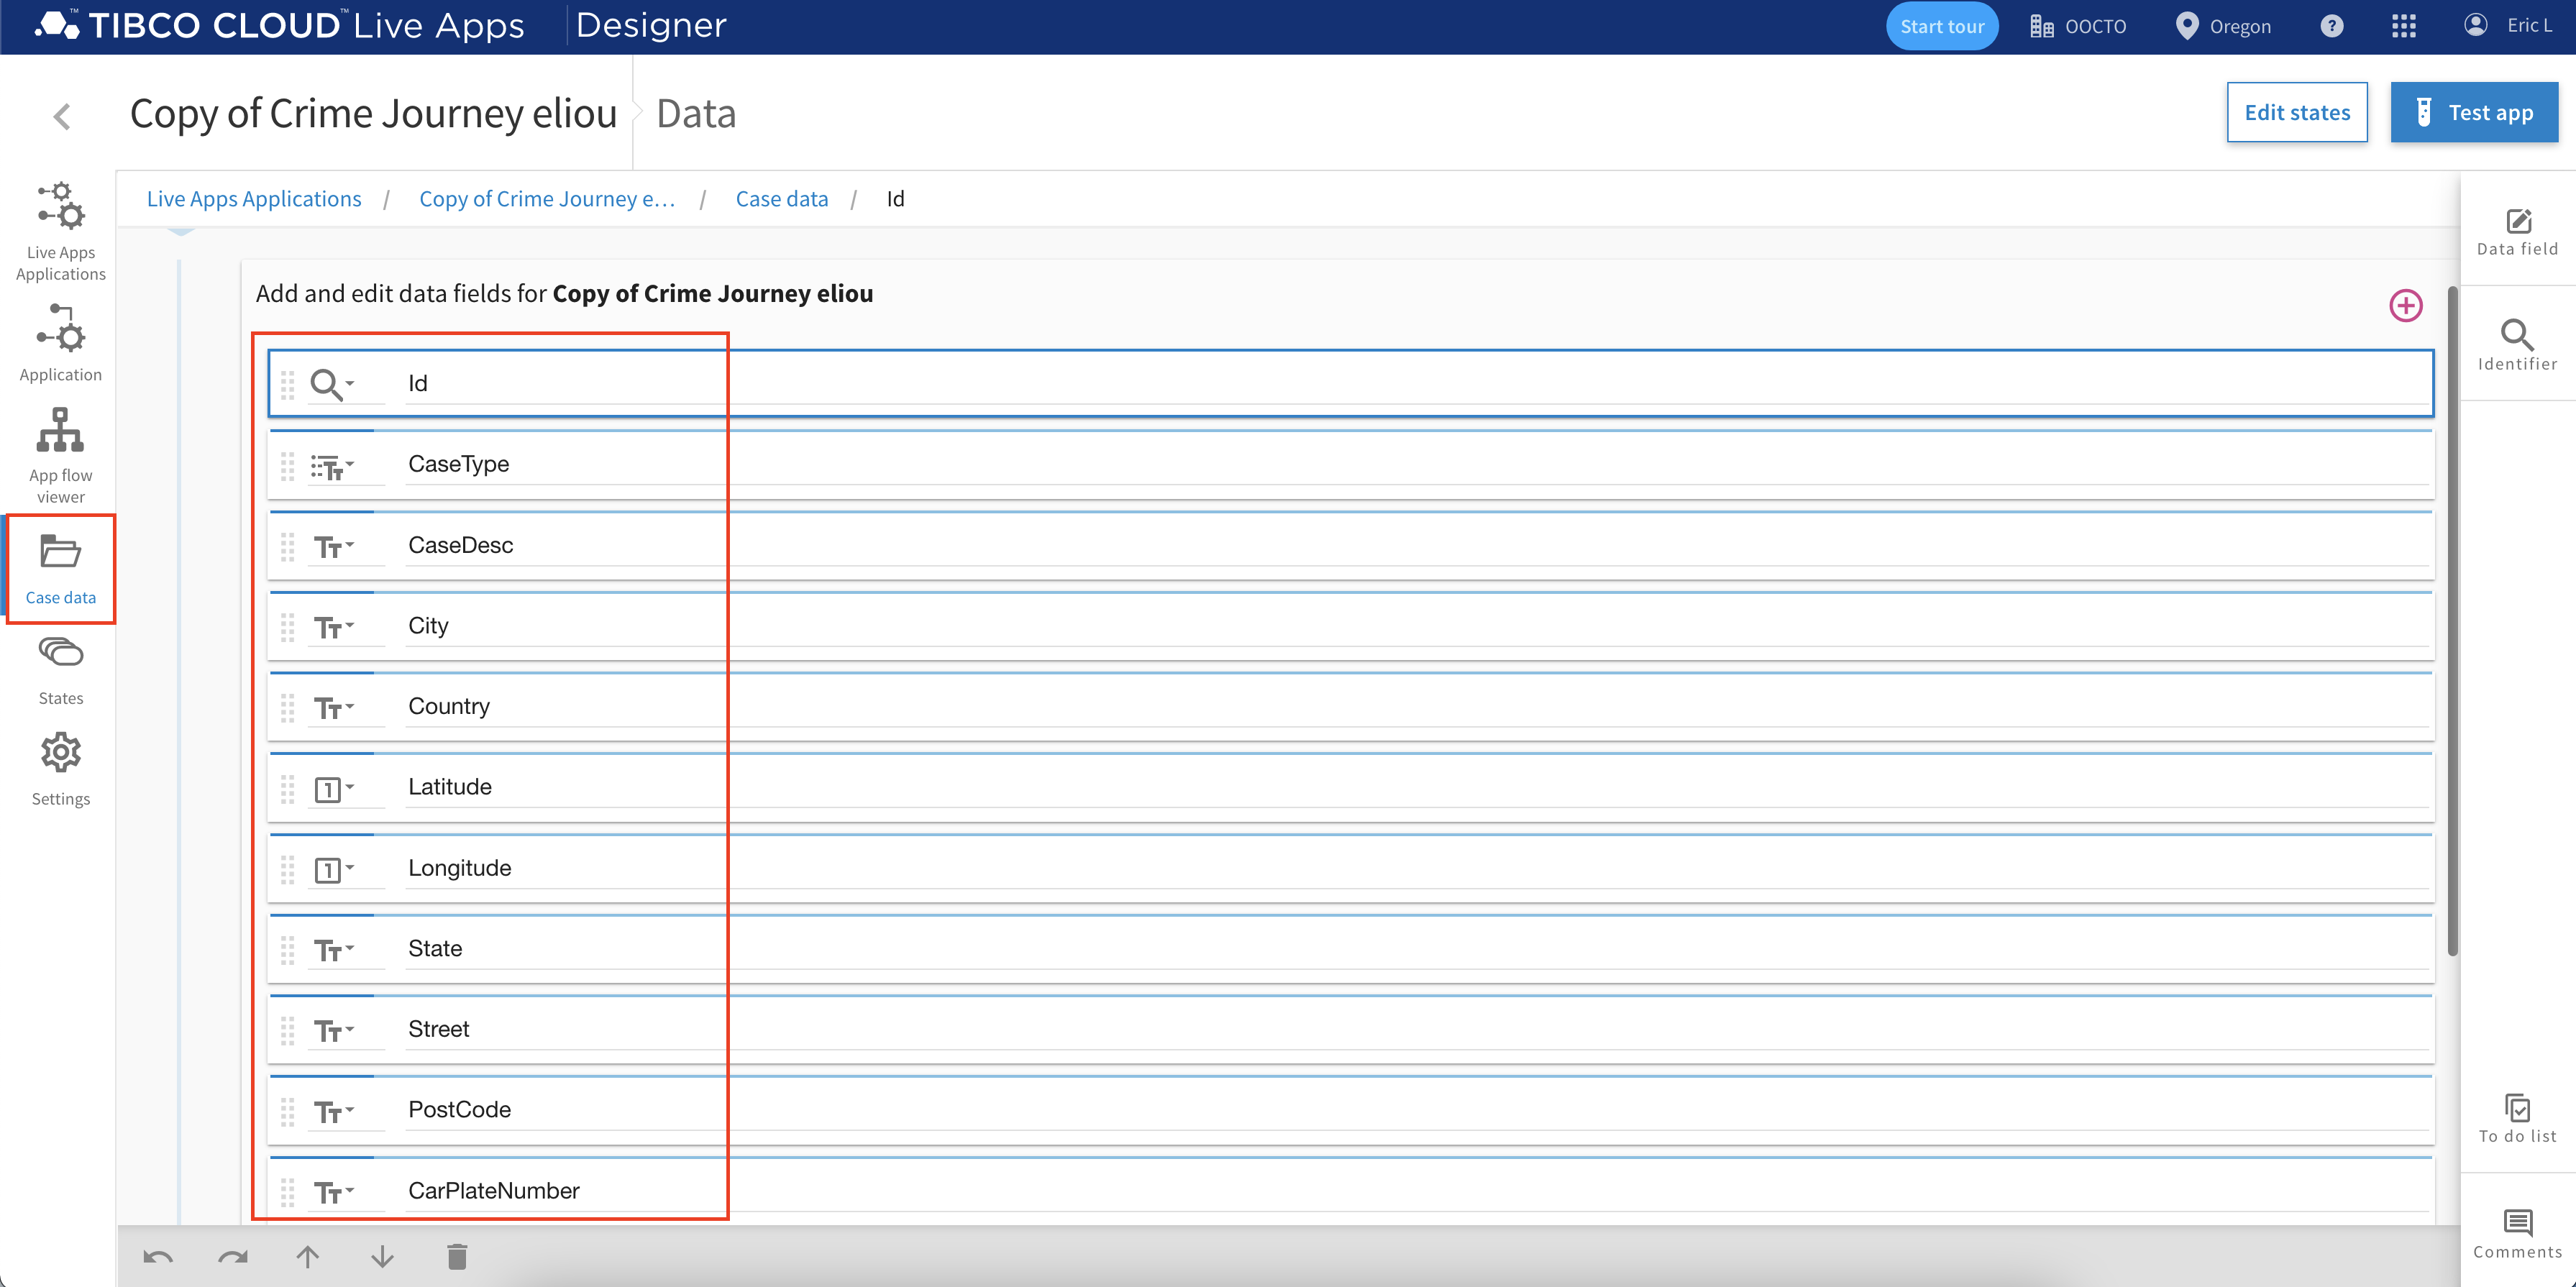Viewport: 2576px width, 1287px height.
Task: Navigate to Case data breadcrumb link
Action: 782,198
